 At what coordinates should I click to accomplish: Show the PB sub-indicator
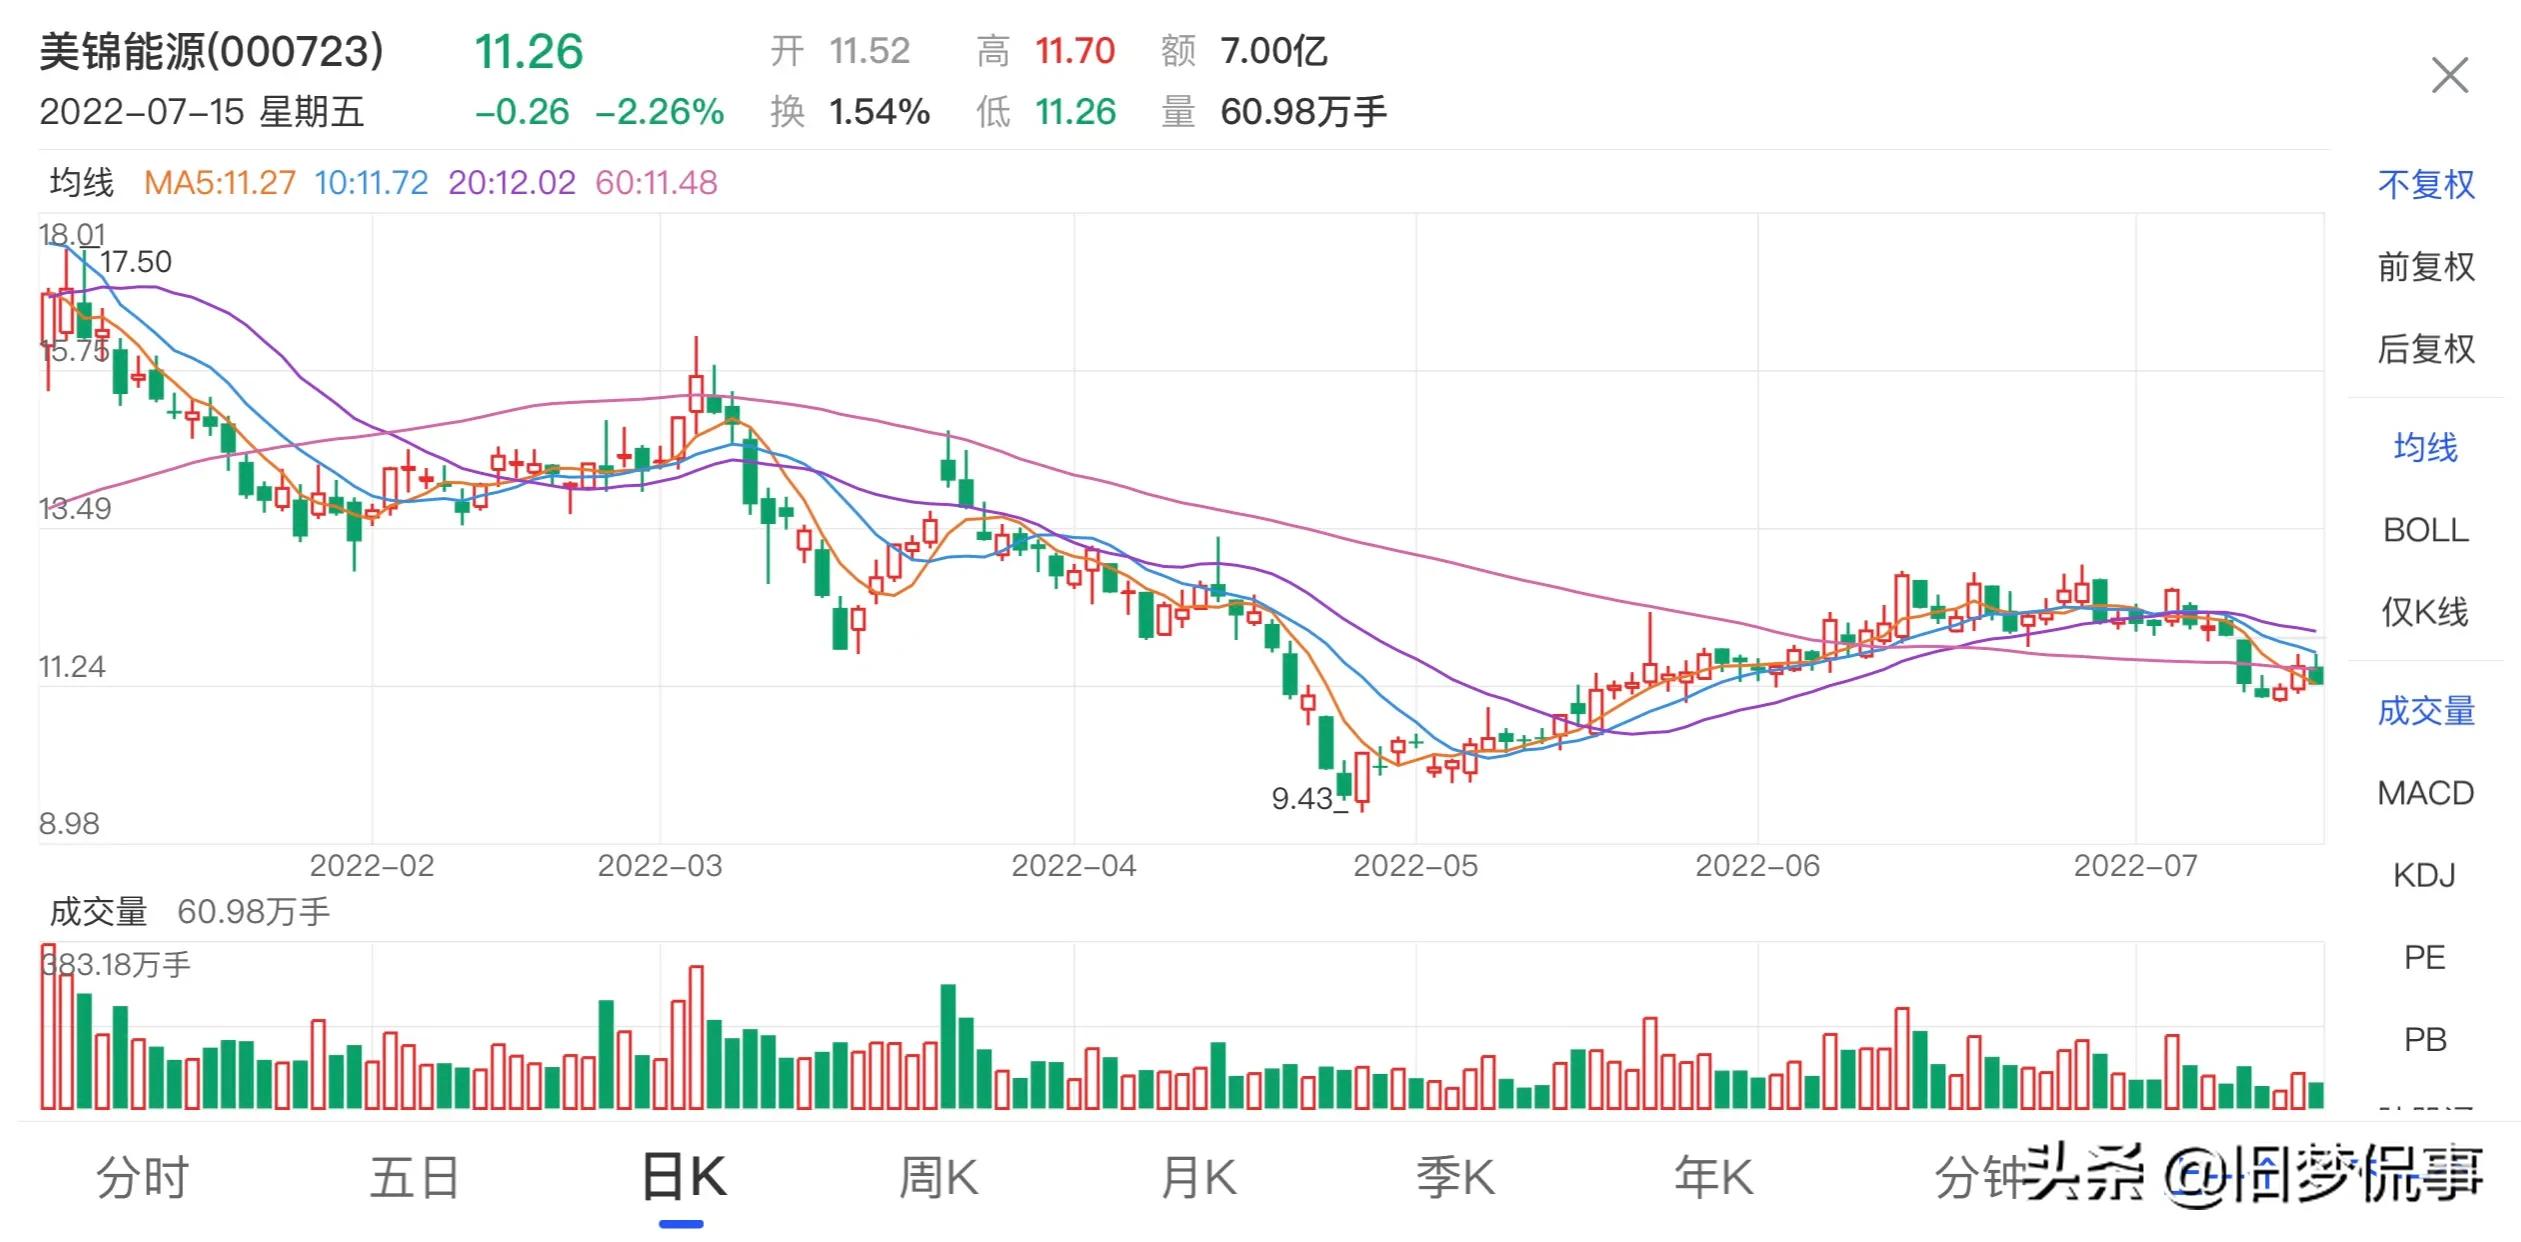[x=2425, y=1039]
